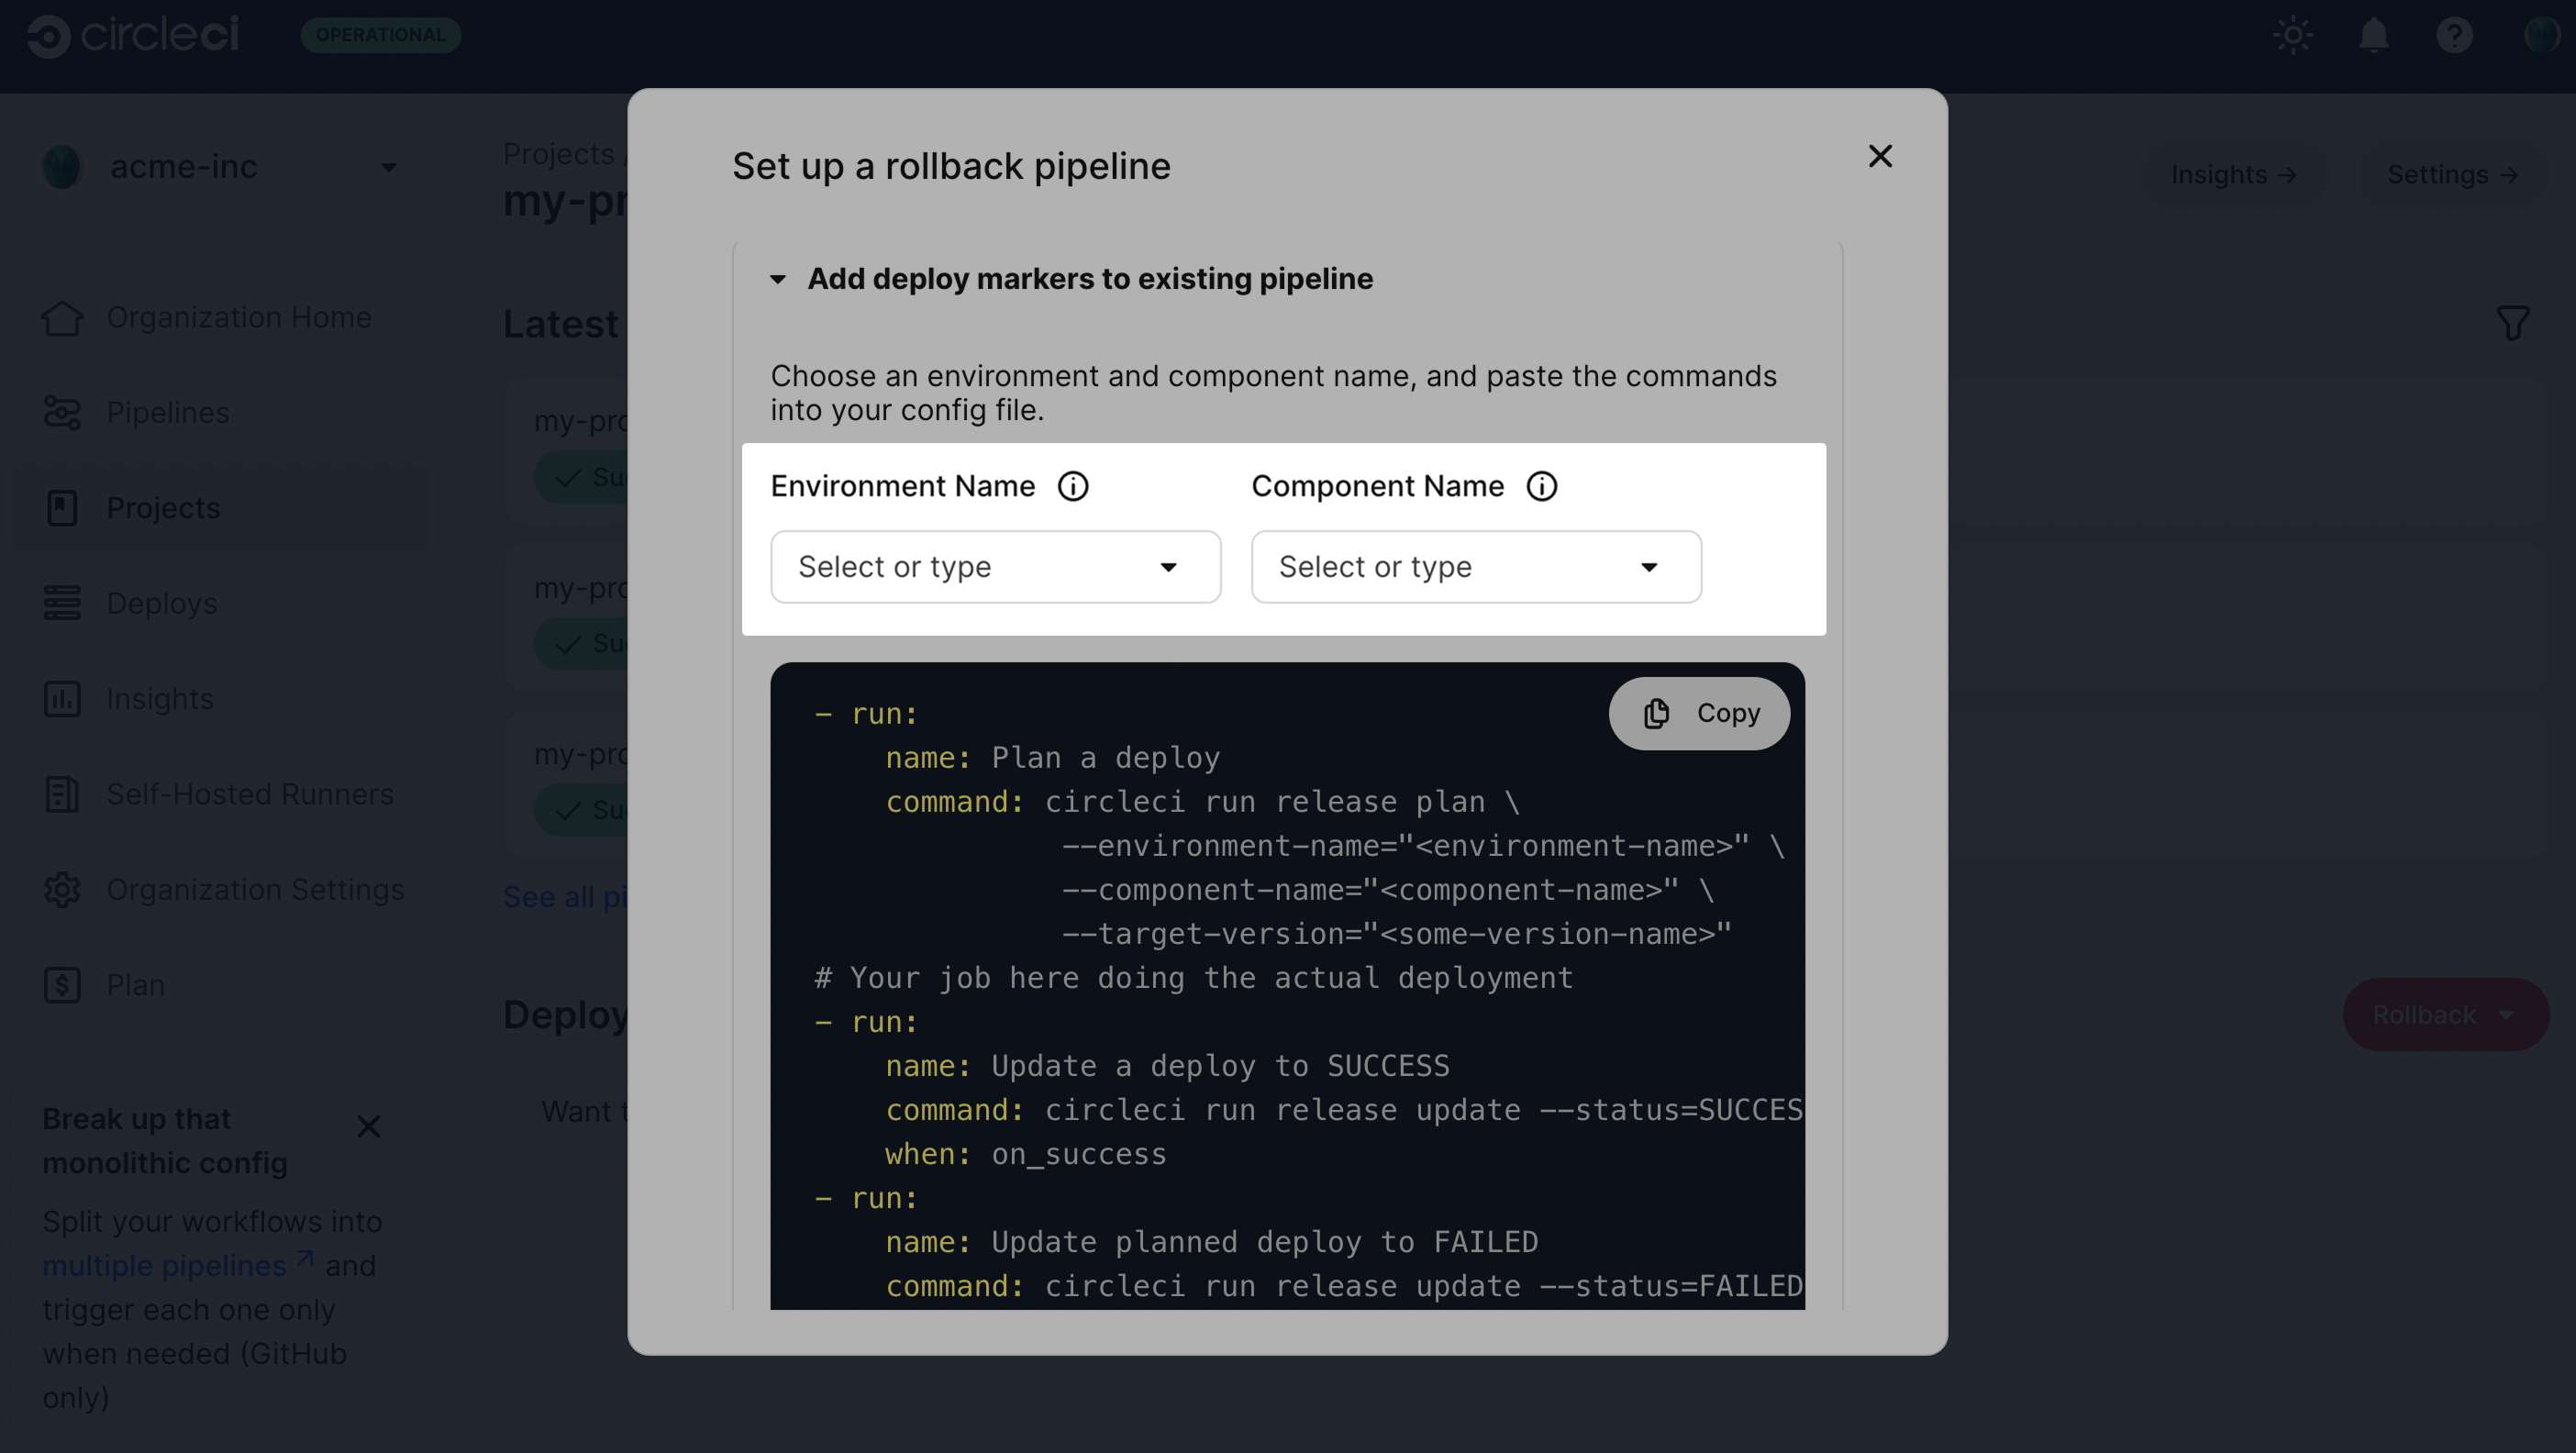Open the notifications bell
The height and width of the screenshot is (1453, 2576).
[2373, 36]
